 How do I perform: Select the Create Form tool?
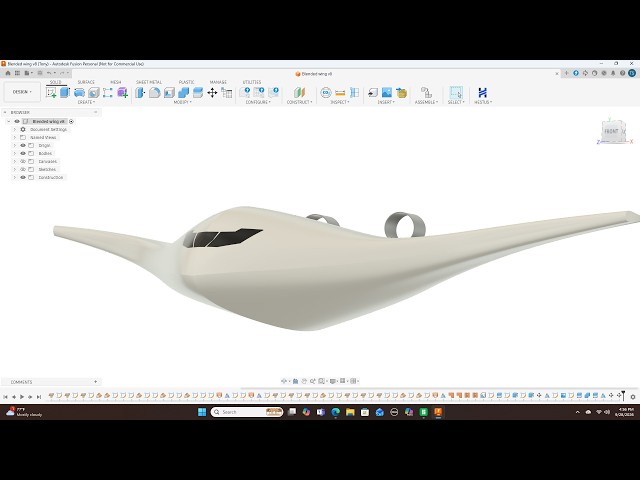(x=122, y=93)
